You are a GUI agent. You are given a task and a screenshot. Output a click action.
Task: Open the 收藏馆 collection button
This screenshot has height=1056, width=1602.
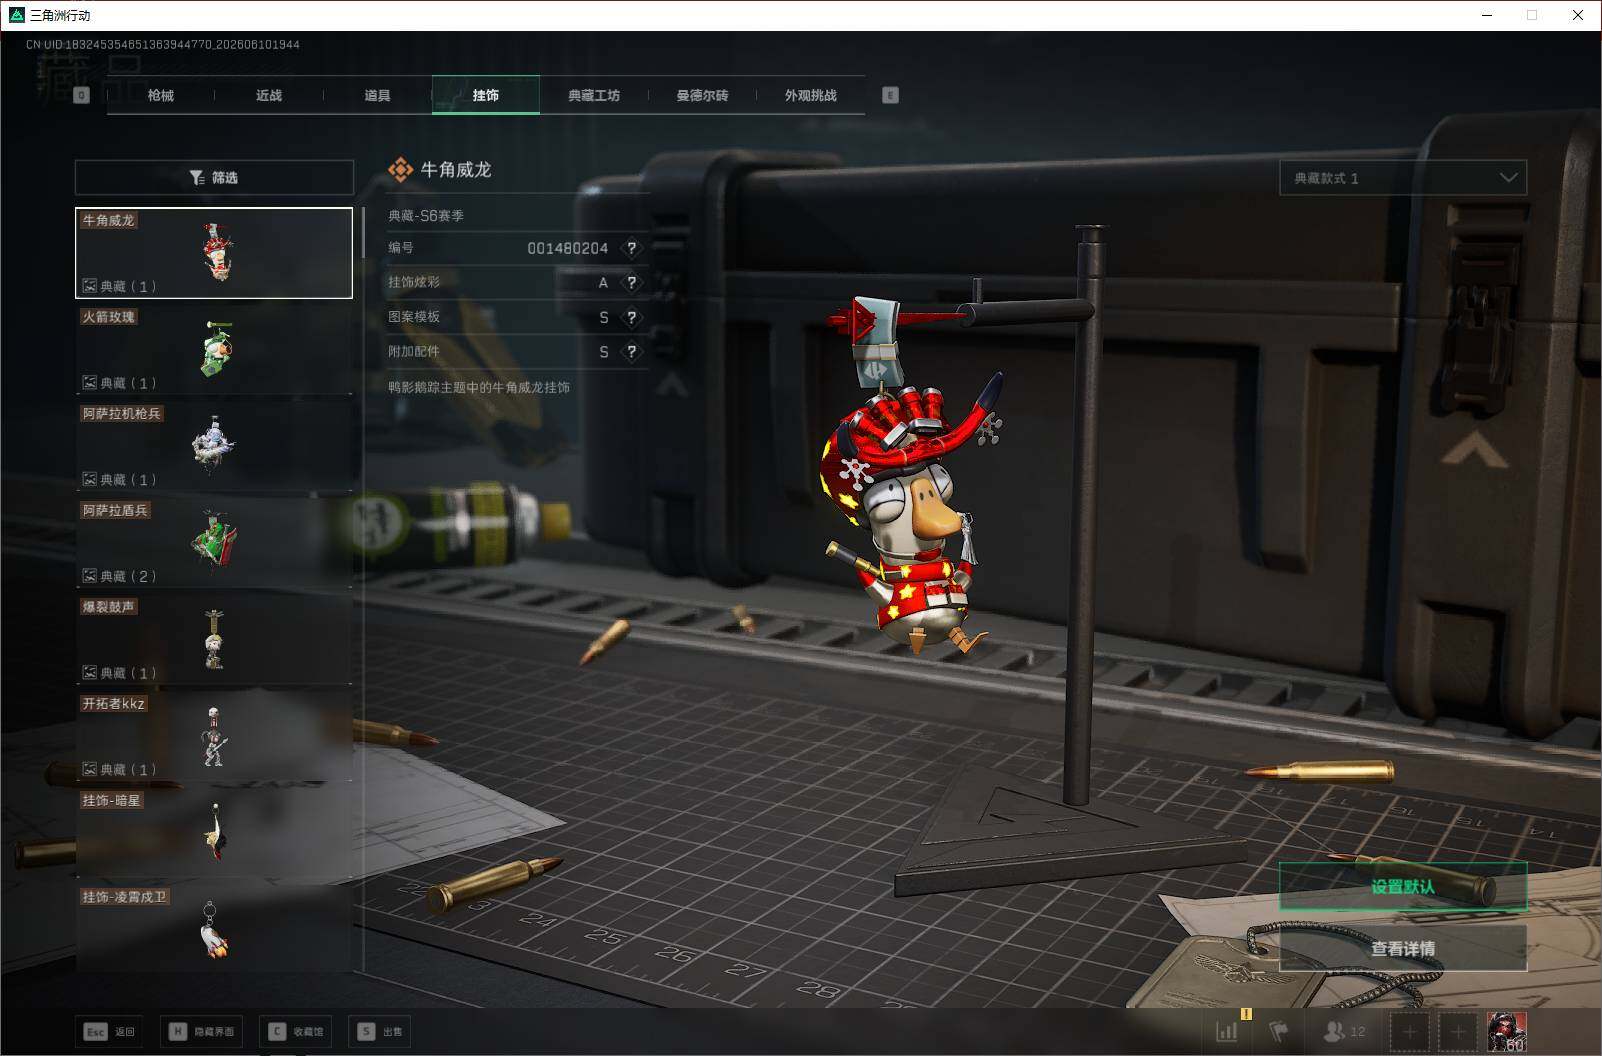(x=296, y=1031)
